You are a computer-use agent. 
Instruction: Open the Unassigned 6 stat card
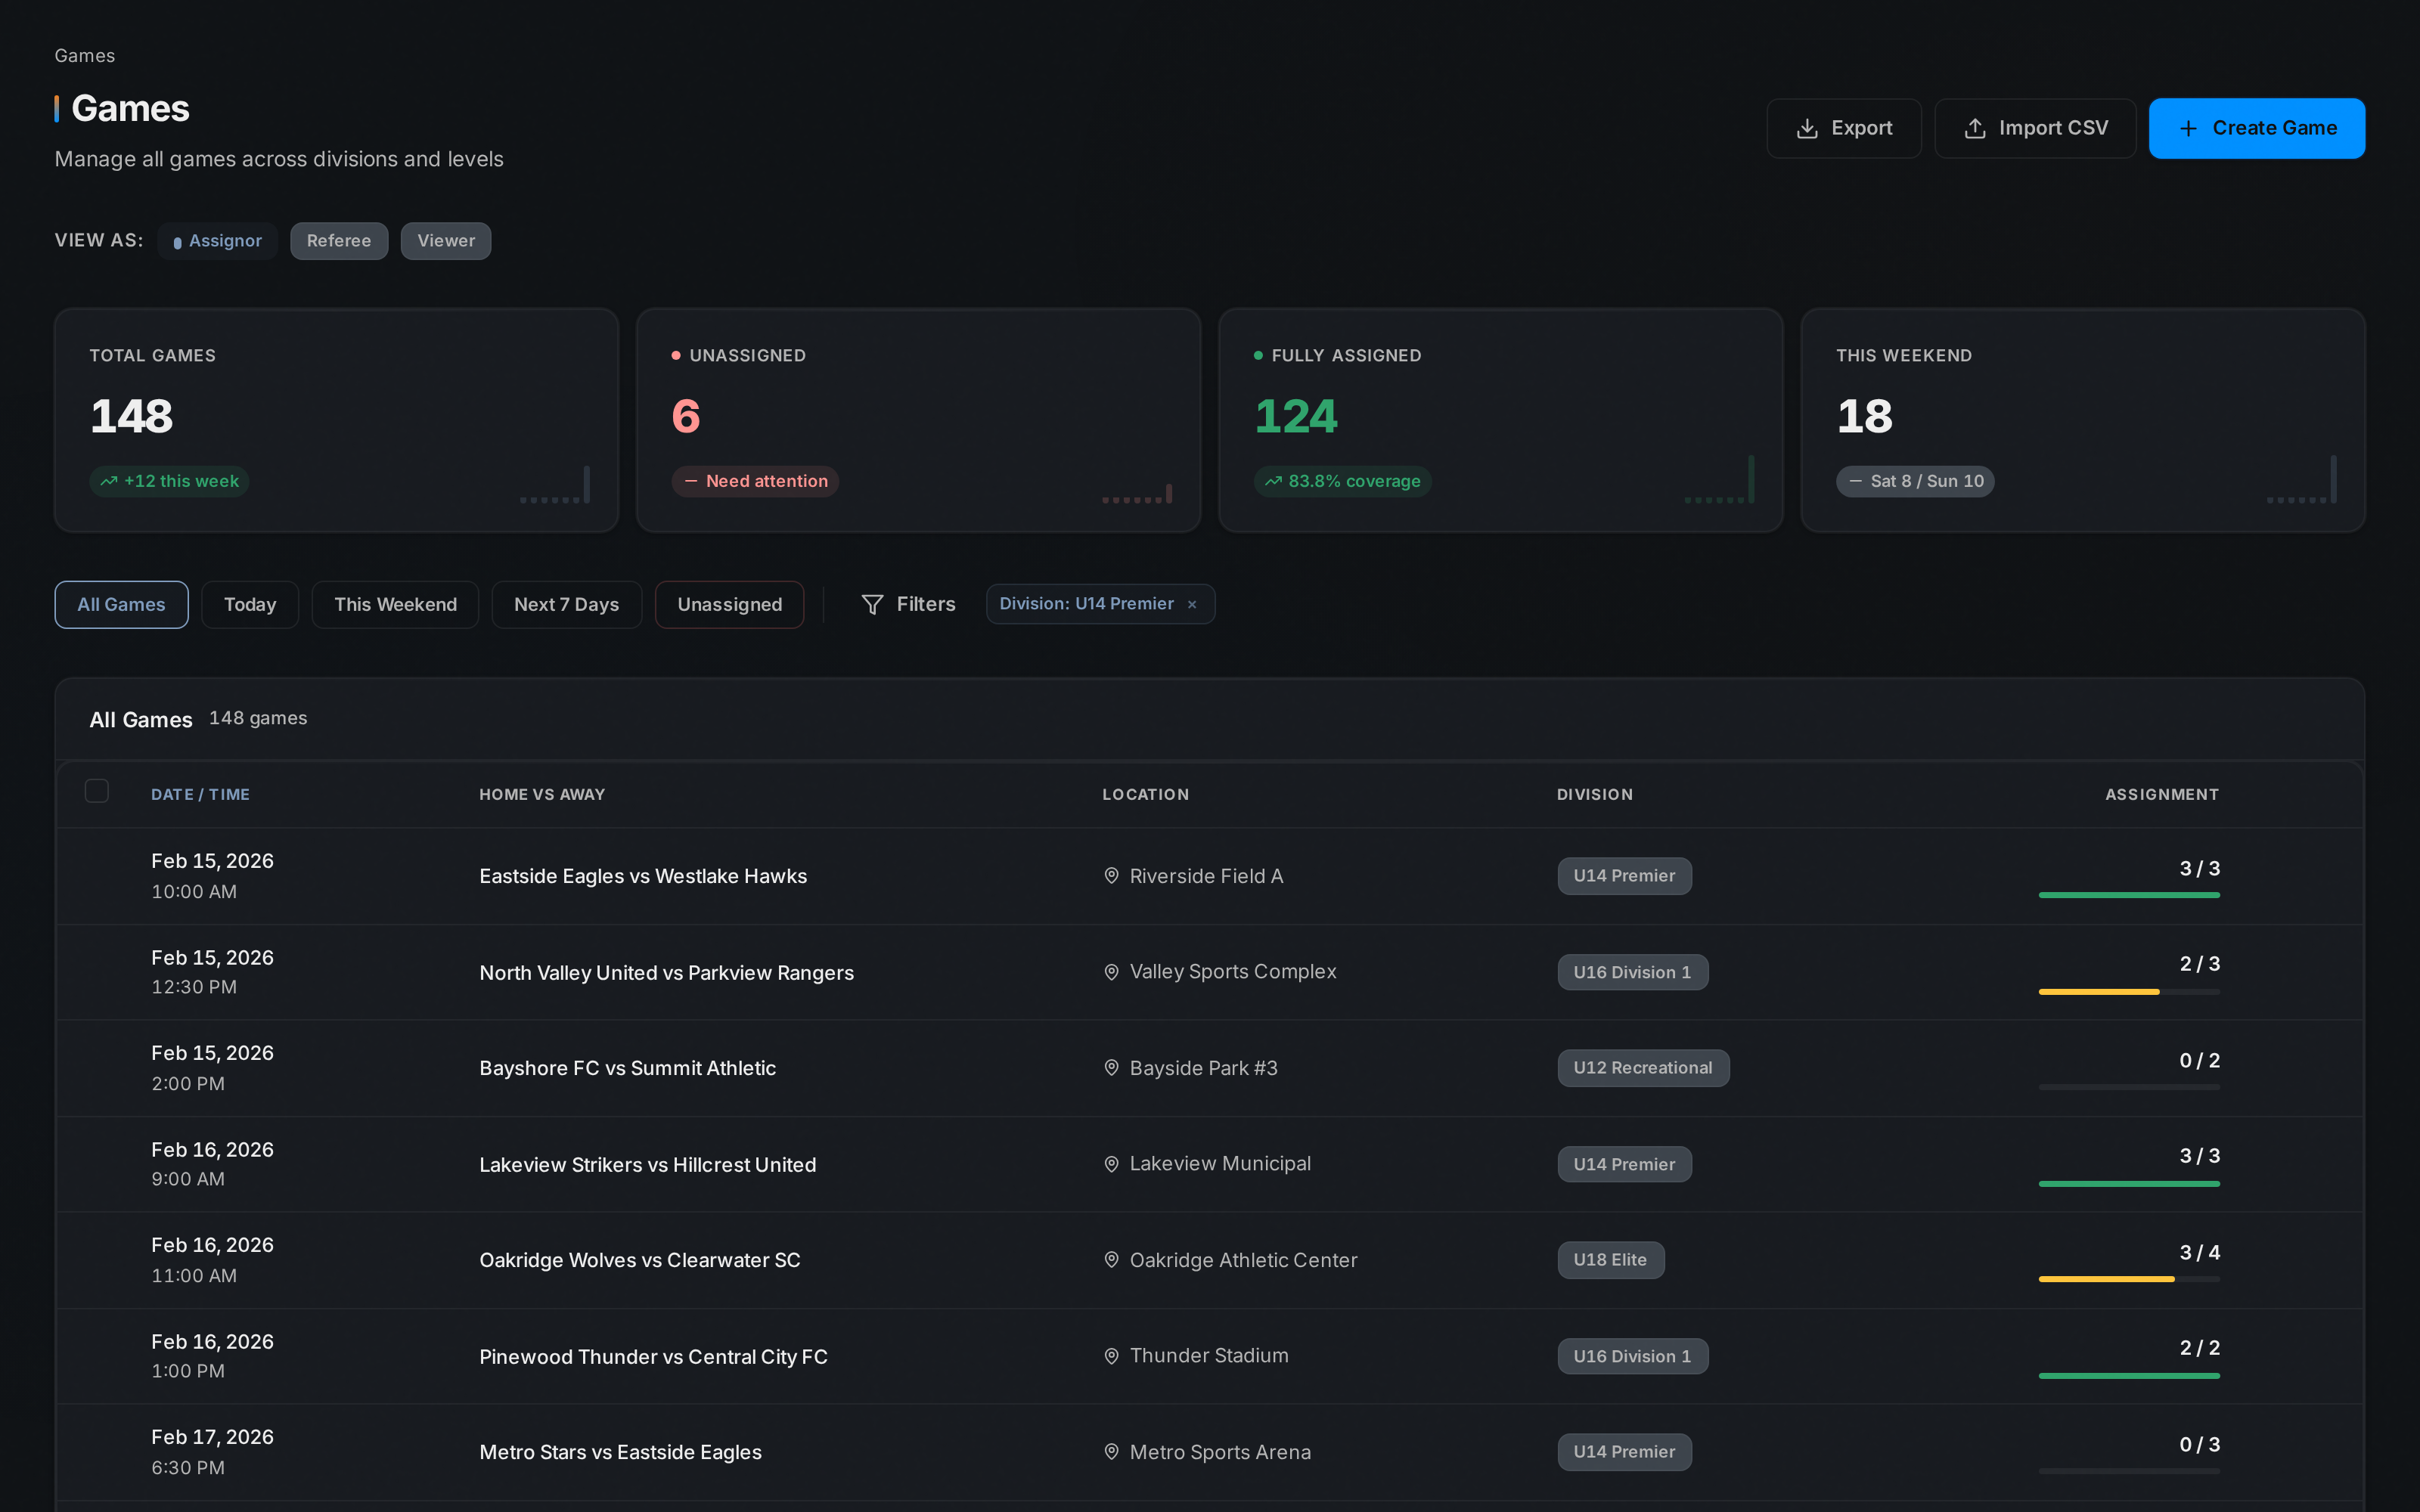918,420
